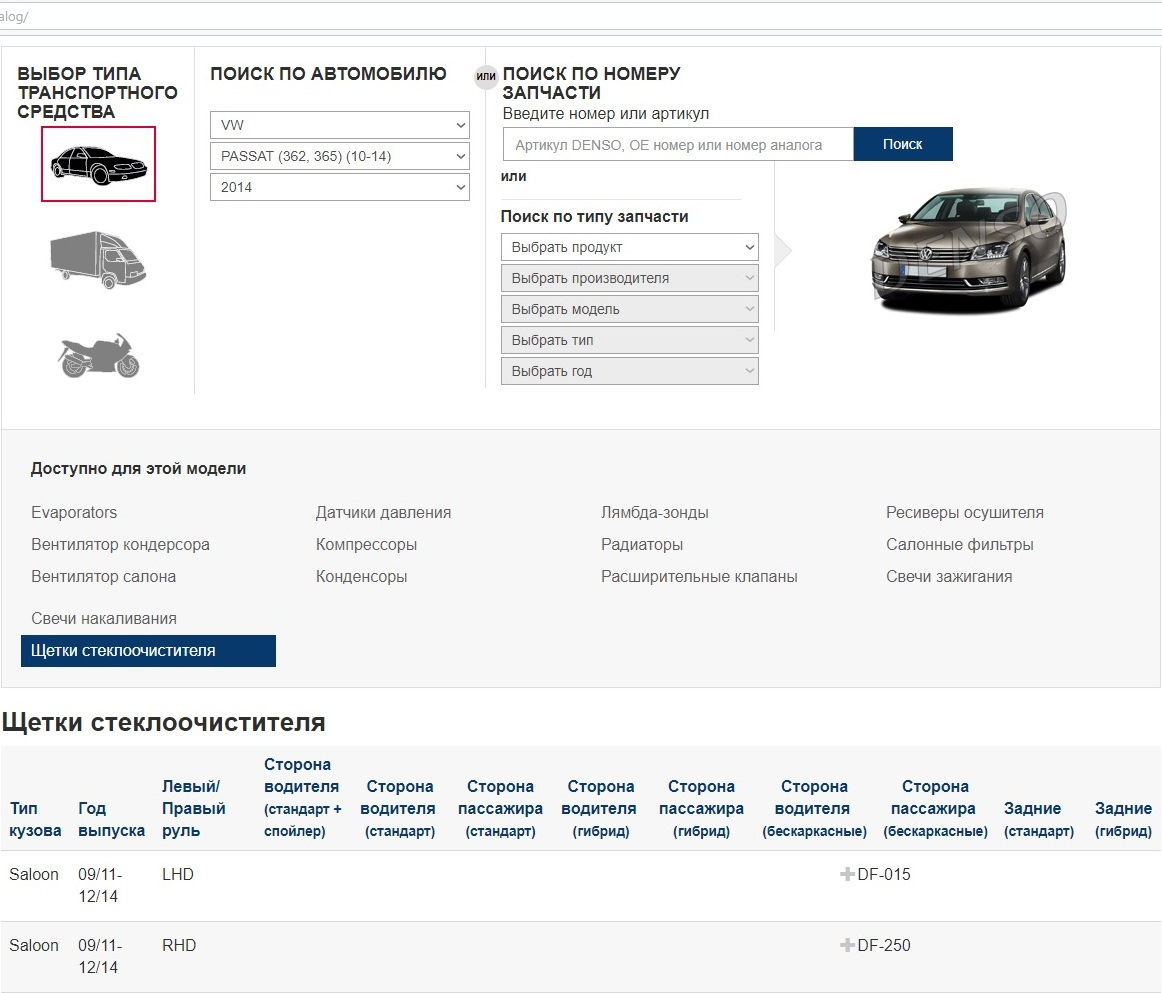
Task: Click Saloon in the RHD row
Action: (x=33, y=946)
